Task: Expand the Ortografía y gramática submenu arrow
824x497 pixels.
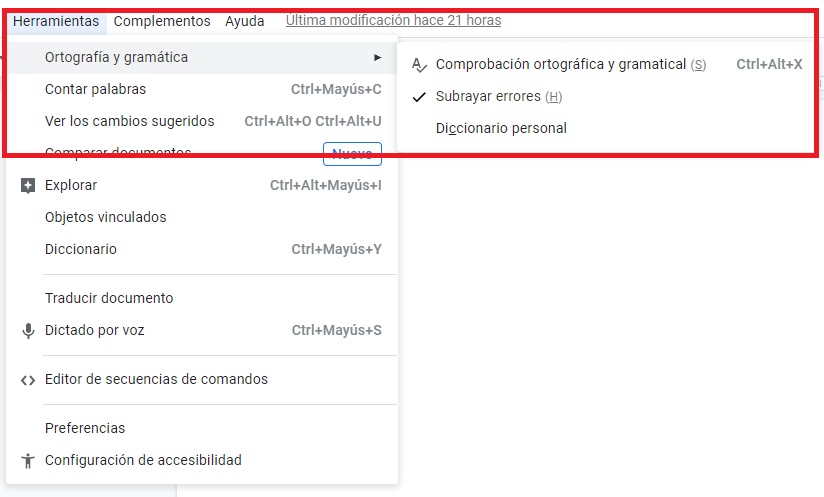Action: click(377, 58)
